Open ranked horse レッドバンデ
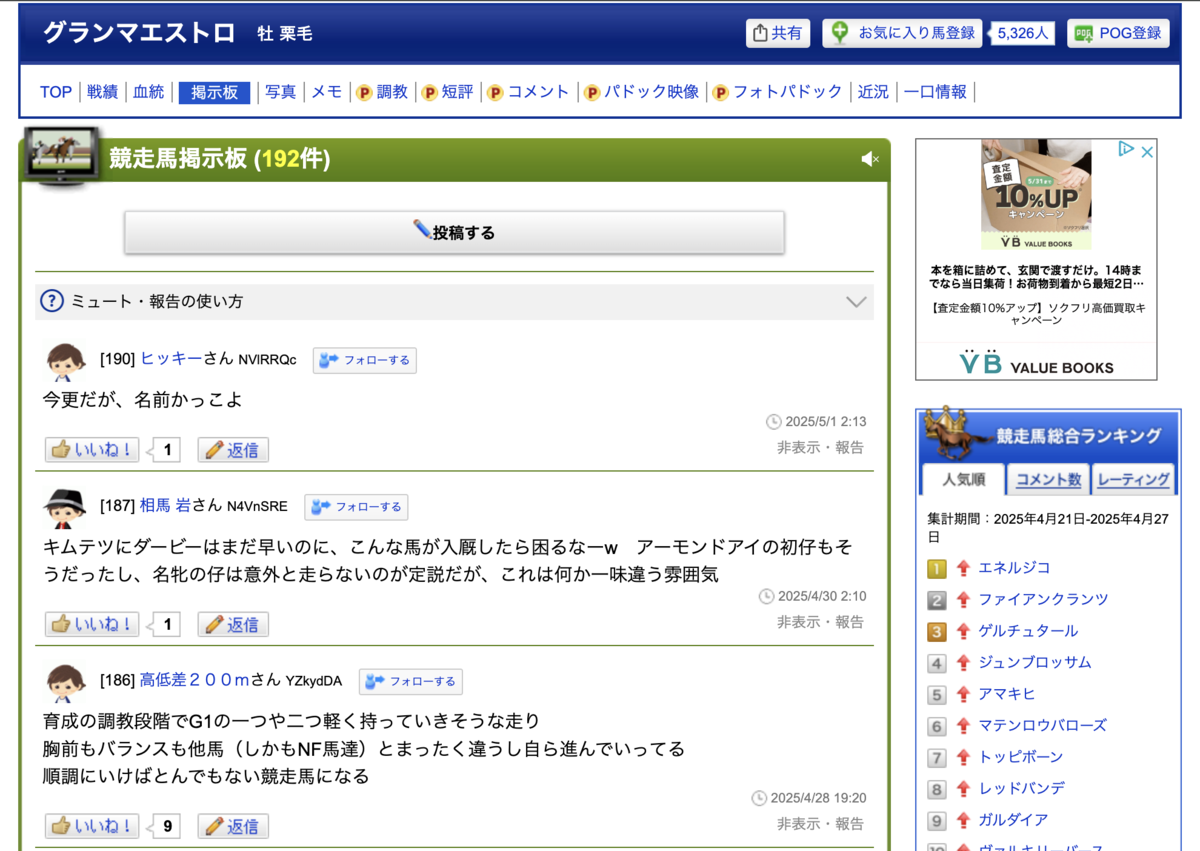The height and width of the screenshot is (851, 1200). [1021, 788]
